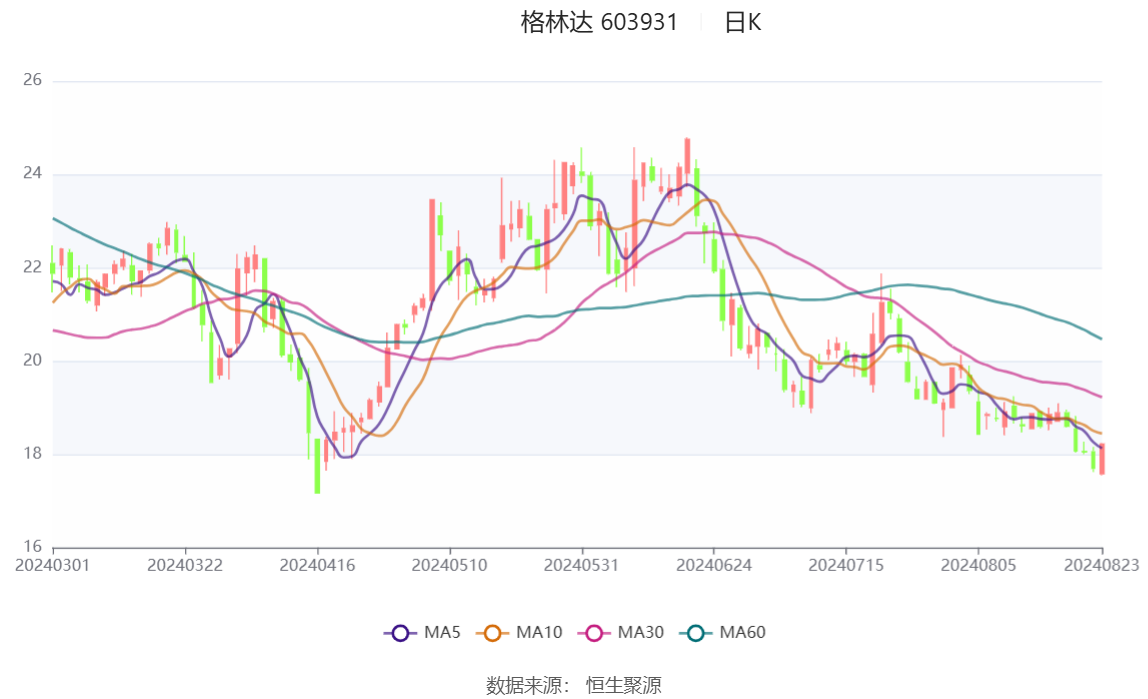This screenshot has height=699, width=1148.
Task: Toggle the MA10 legend series
Action: [519, 632]
